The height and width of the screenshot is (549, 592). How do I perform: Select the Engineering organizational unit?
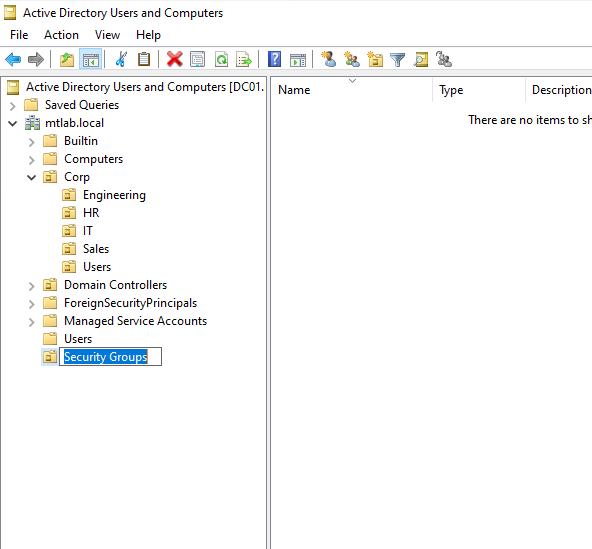click(114, 195)
